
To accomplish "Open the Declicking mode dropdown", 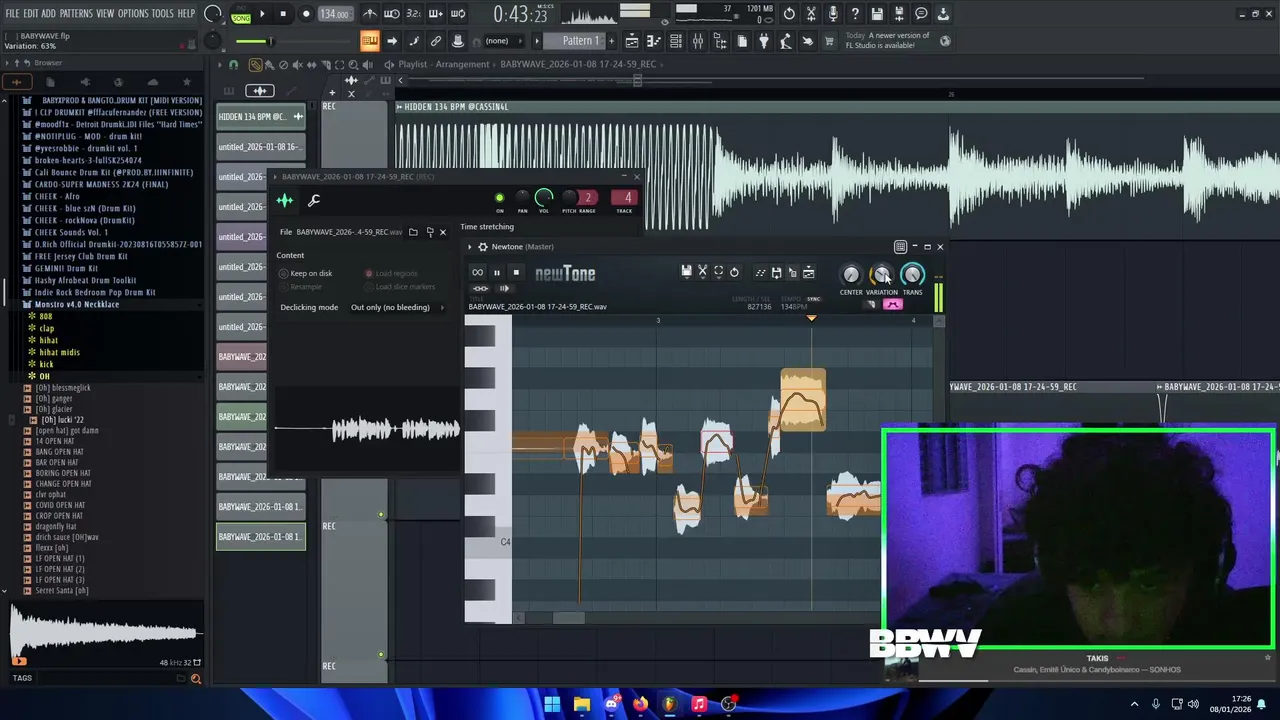I will pyautogui.click(x=397, y=307).
